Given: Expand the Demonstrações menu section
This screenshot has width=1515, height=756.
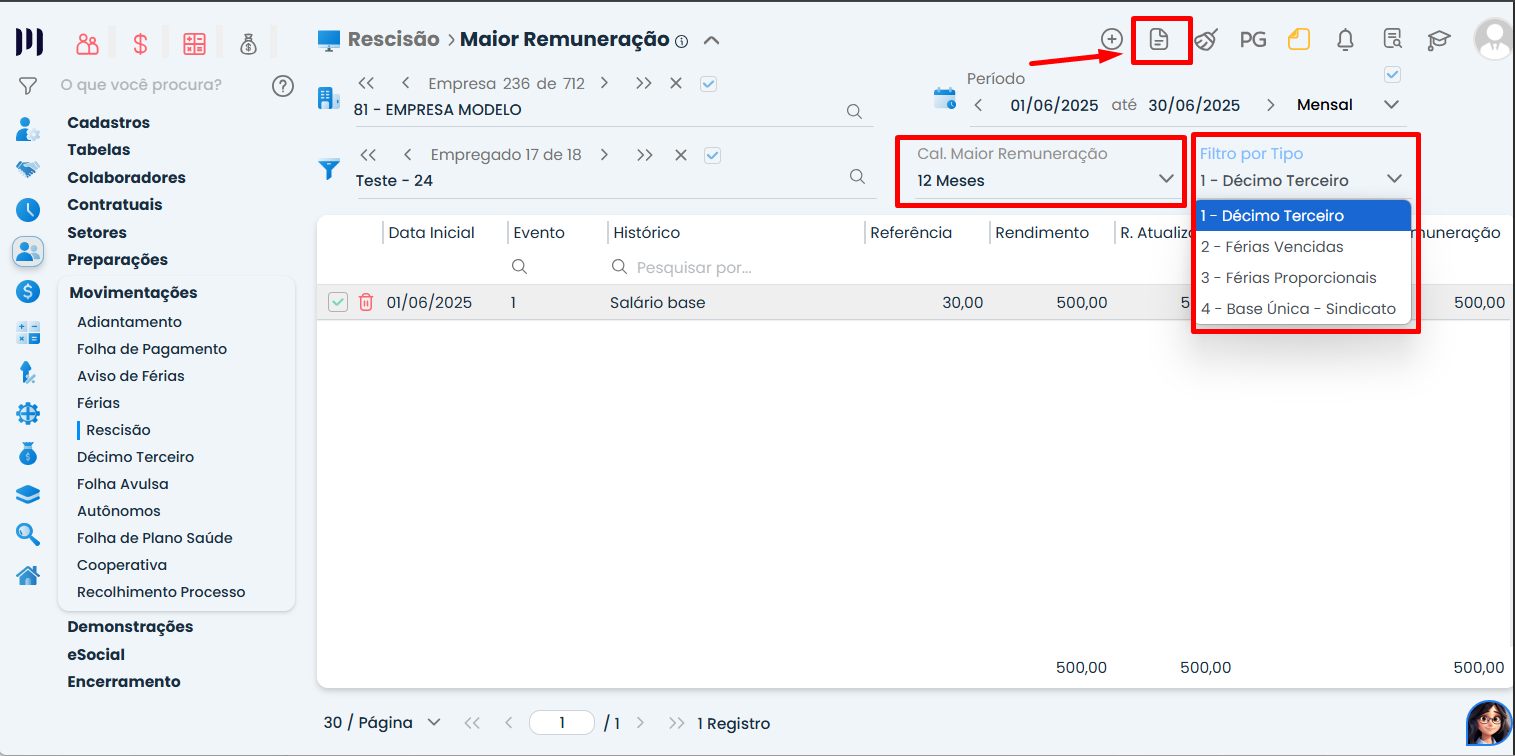Looking at the screenshot, I should click(130, 627).
